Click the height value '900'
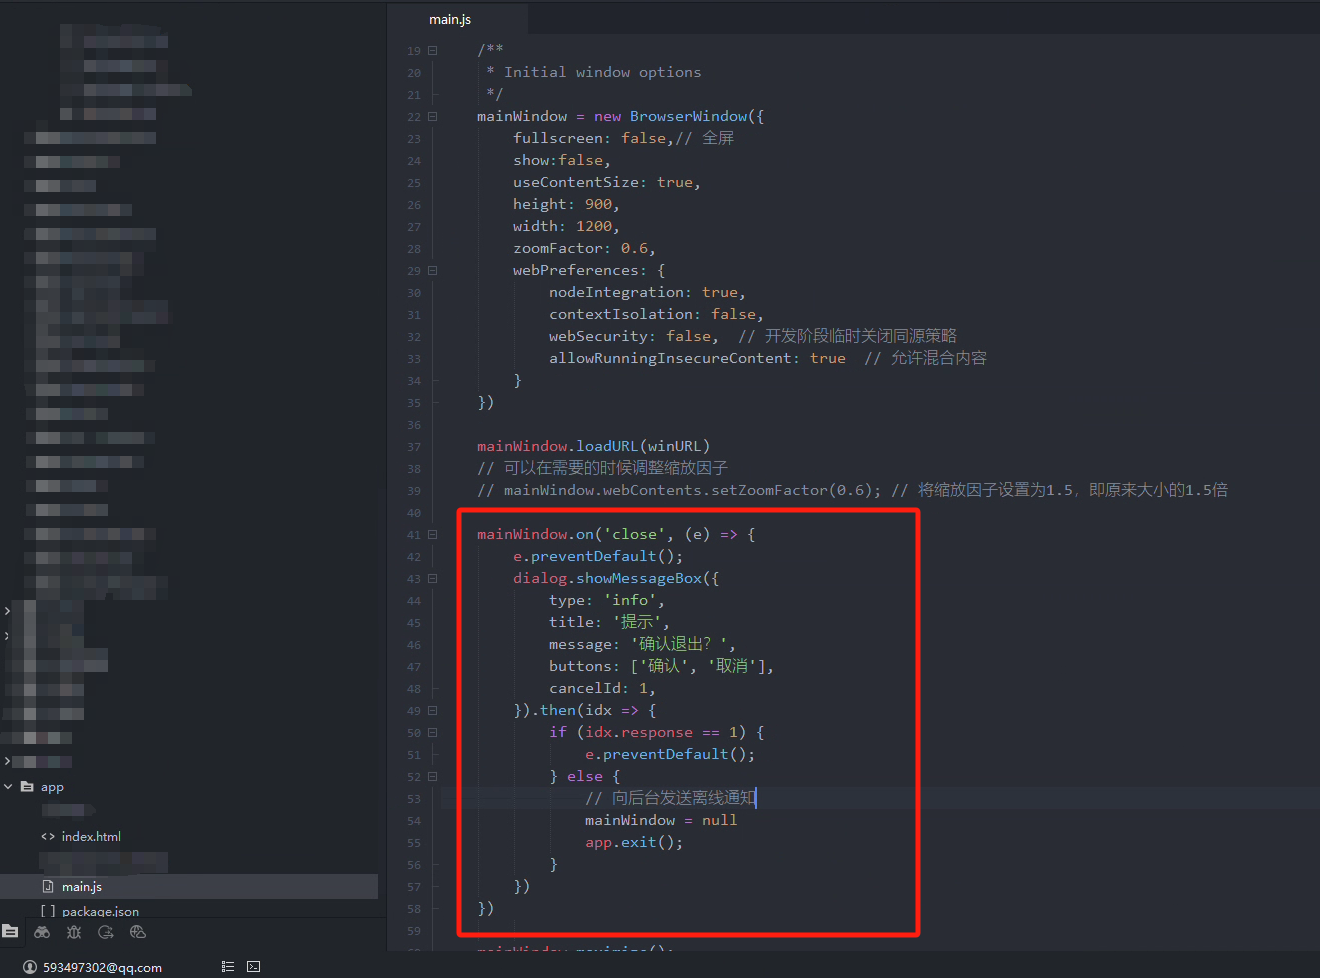Image resolution: width=1320 pixels, height=978 pixels. pyautogui.click(x=598, y=204)
